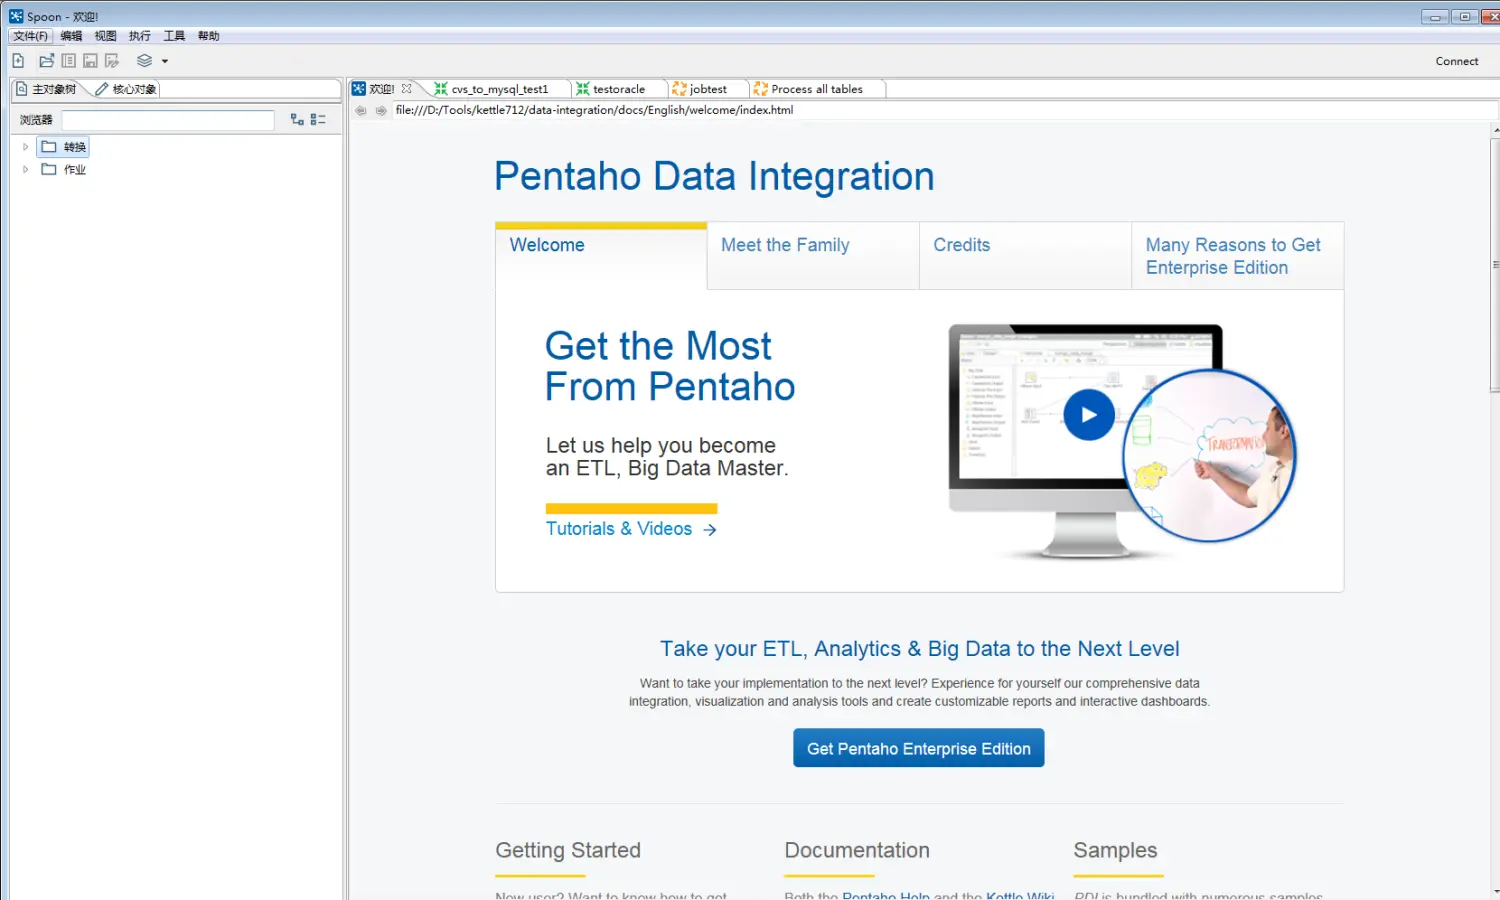Click the Pentaho Data Integration title
Image resolution: width=1500 pixels, height=900 pixels.
point(714,176)
